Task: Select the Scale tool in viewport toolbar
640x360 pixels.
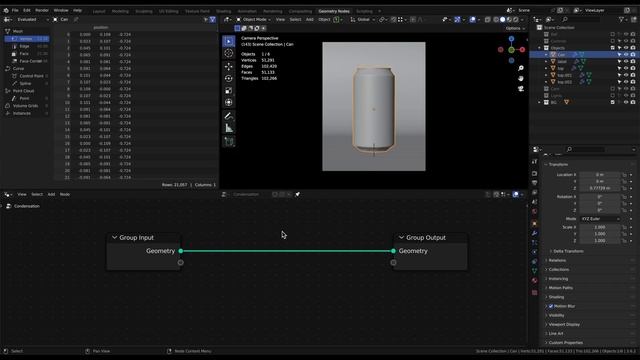Action: click(x=229, y=91)
